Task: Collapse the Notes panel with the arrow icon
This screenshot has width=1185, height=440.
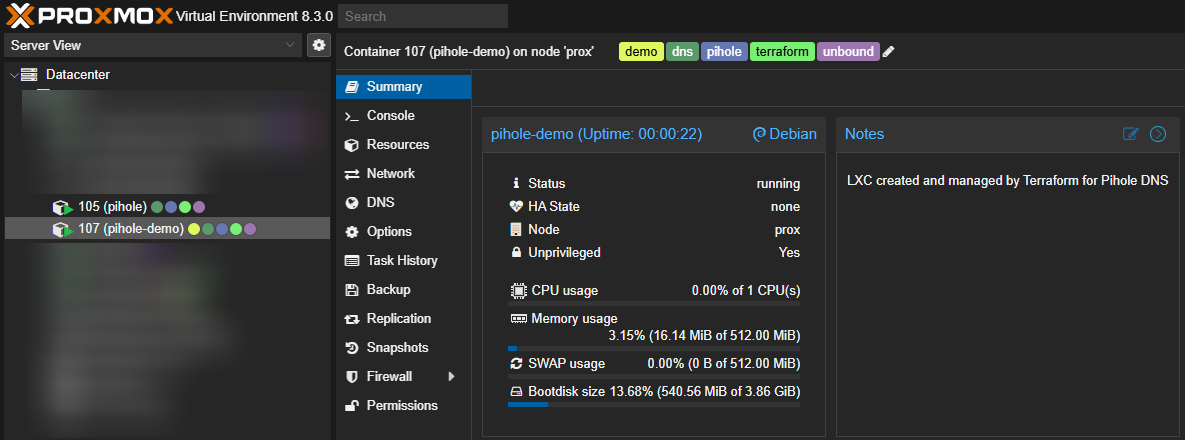Action: pyautogui.click(x=1158, y=134)
